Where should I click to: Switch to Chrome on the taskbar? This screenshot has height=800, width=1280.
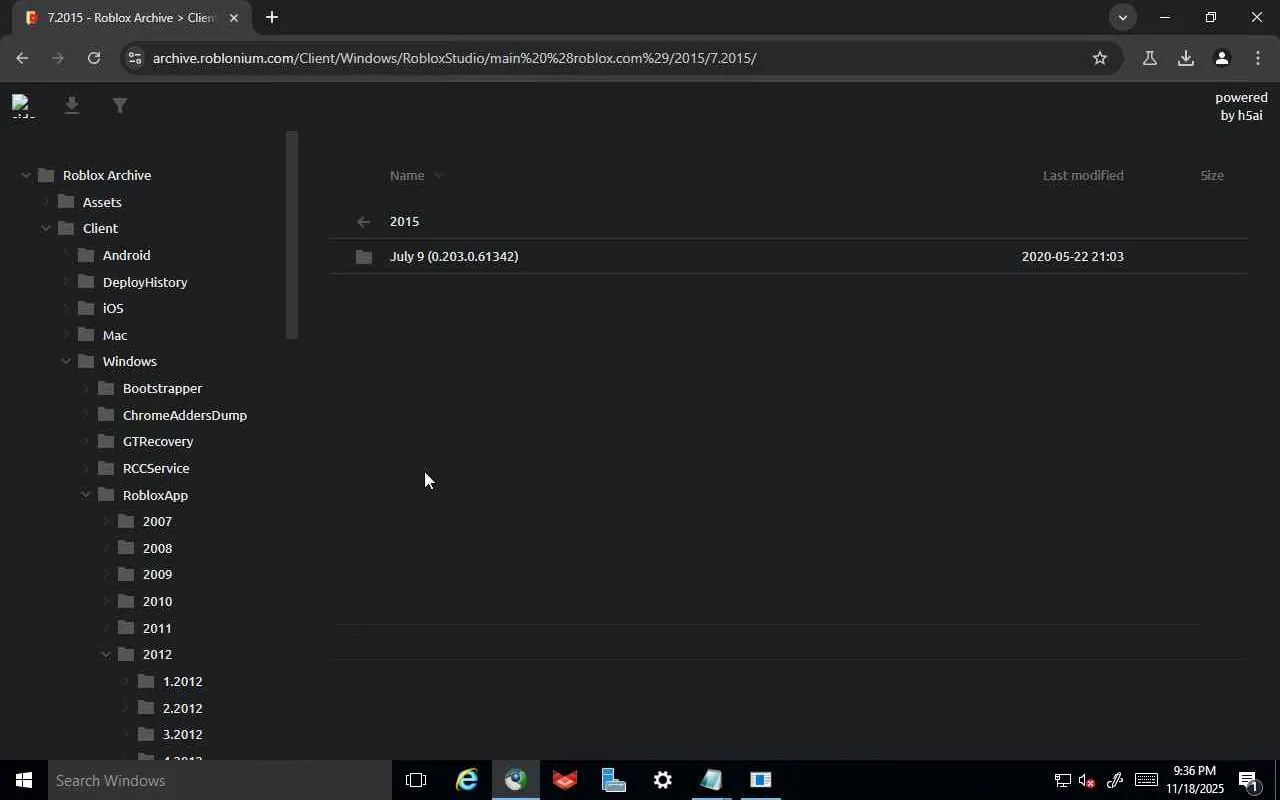click(515, 780)
